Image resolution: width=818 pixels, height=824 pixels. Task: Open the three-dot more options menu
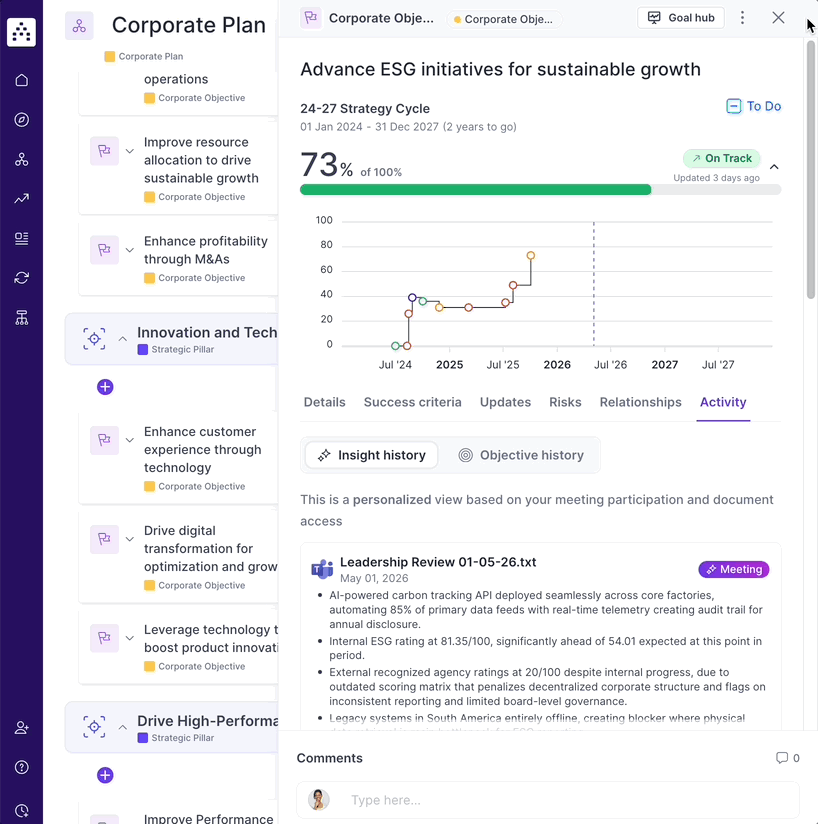742,18
